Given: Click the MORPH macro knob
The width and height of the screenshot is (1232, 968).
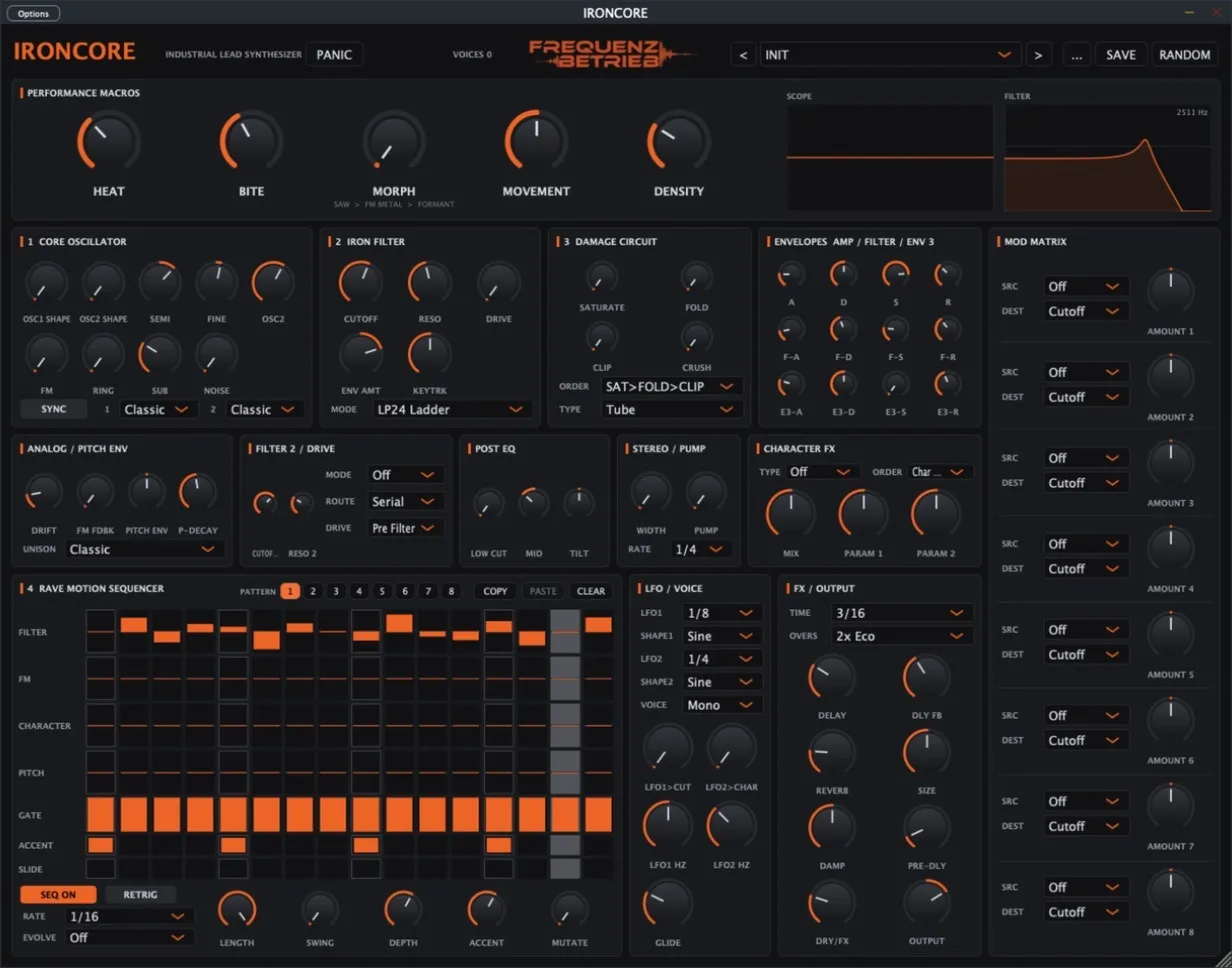Looking at the screenshot, I should (394, 143).
